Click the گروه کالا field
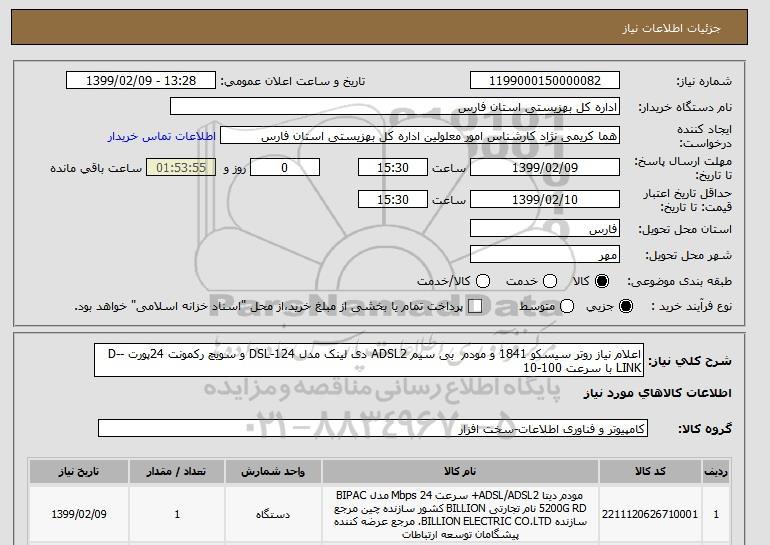This screenshot has height=545, width=770. [373, 429]
